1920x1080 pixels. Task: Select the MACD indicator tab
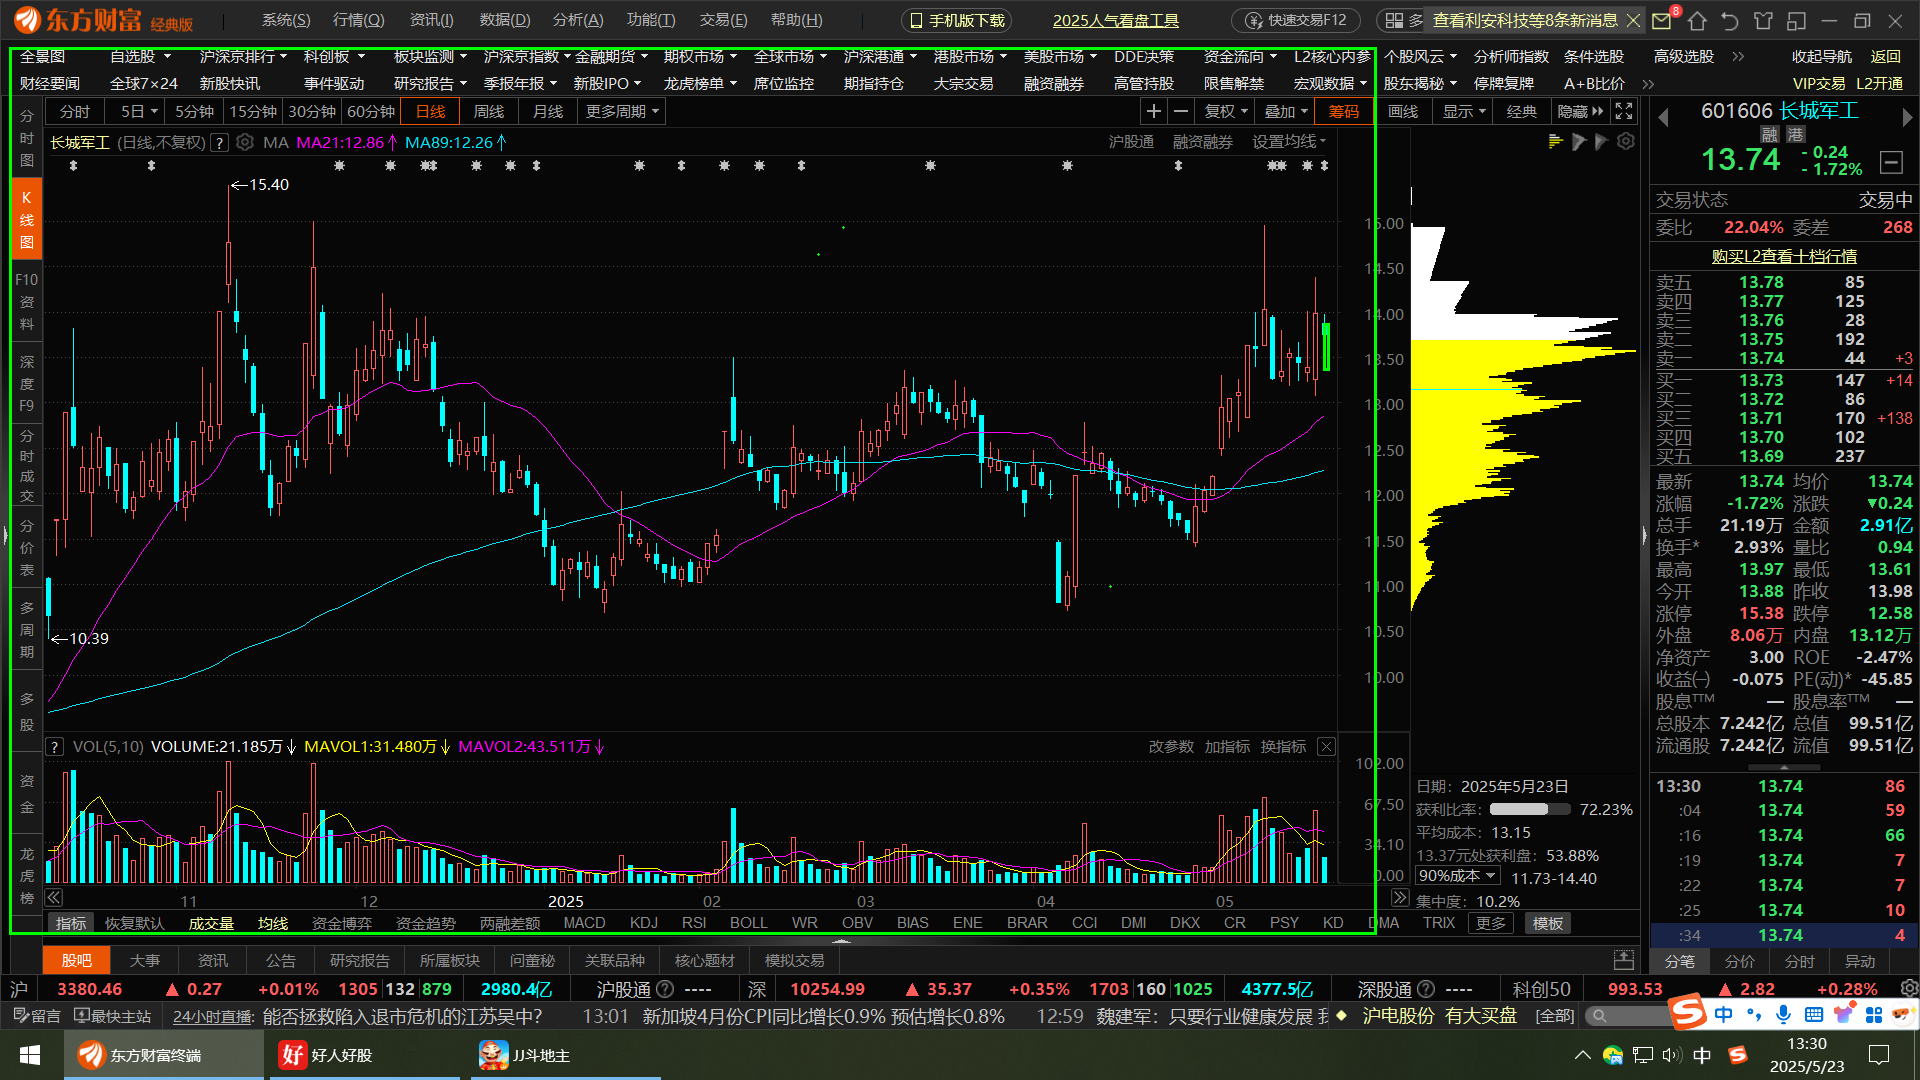coord(584,923)
